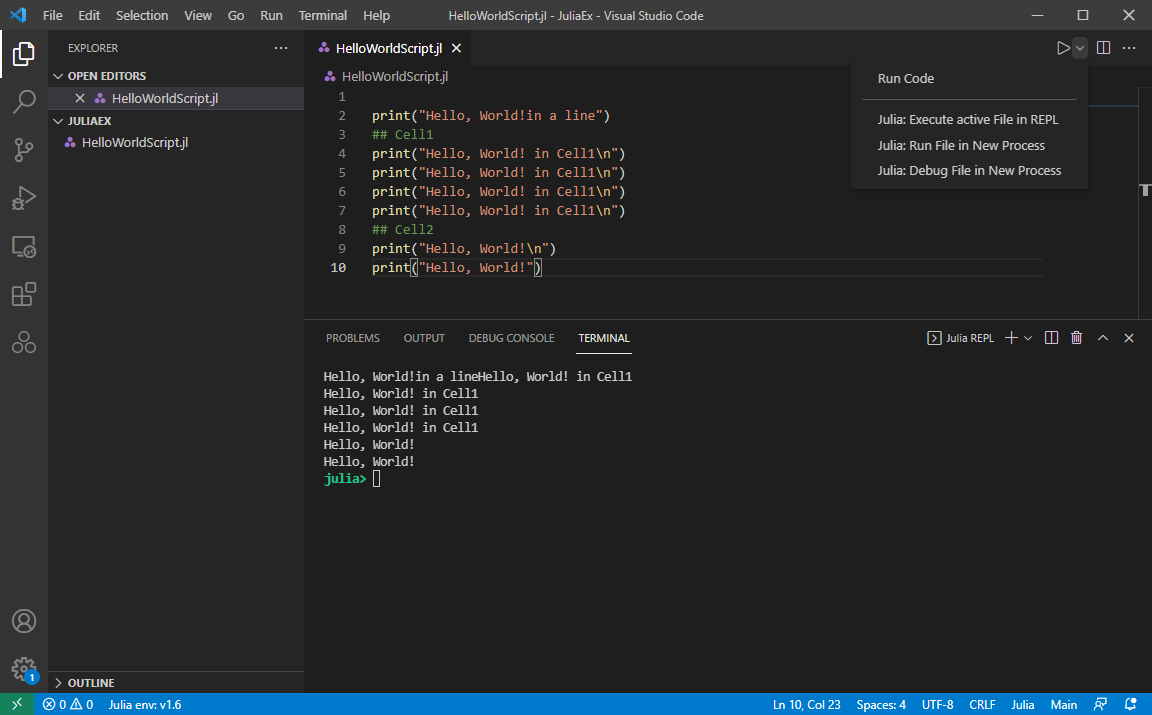Click the VS Code logo in title bar
1152x715 pixels.
[x=18, y=15]
